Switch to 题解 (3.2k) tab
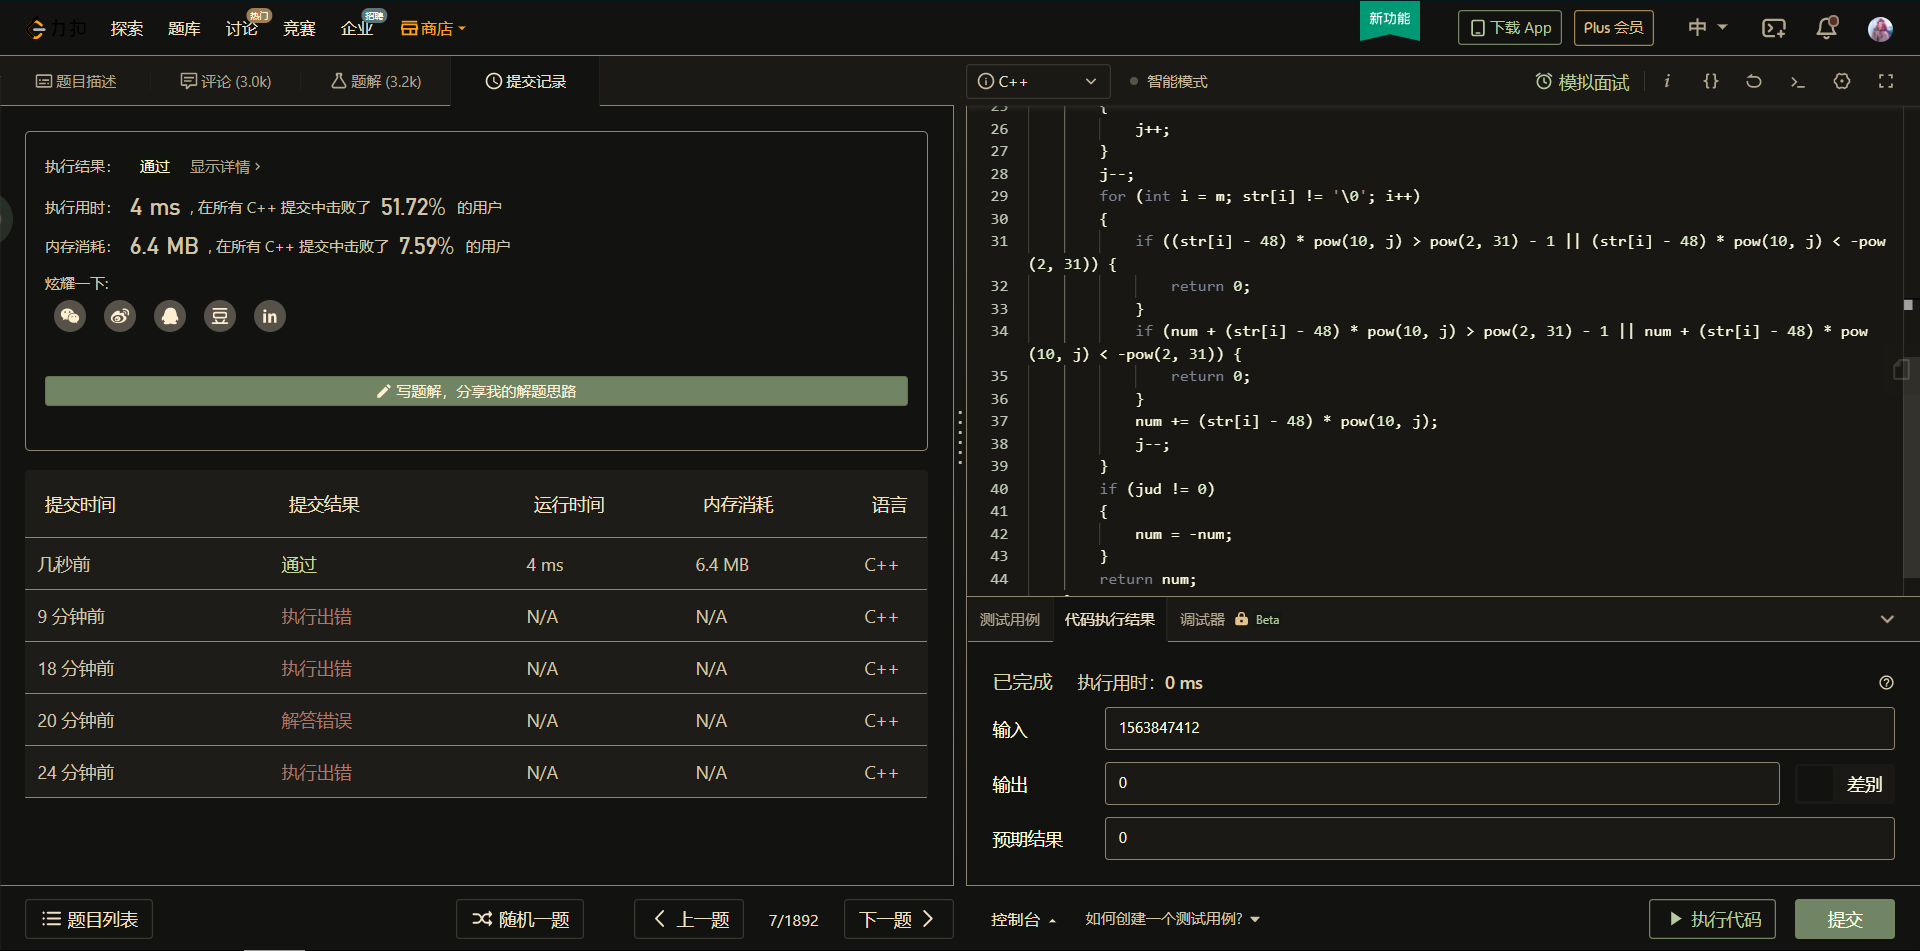Viewport: 1920px width, 951px height. (x=376, y=82)
